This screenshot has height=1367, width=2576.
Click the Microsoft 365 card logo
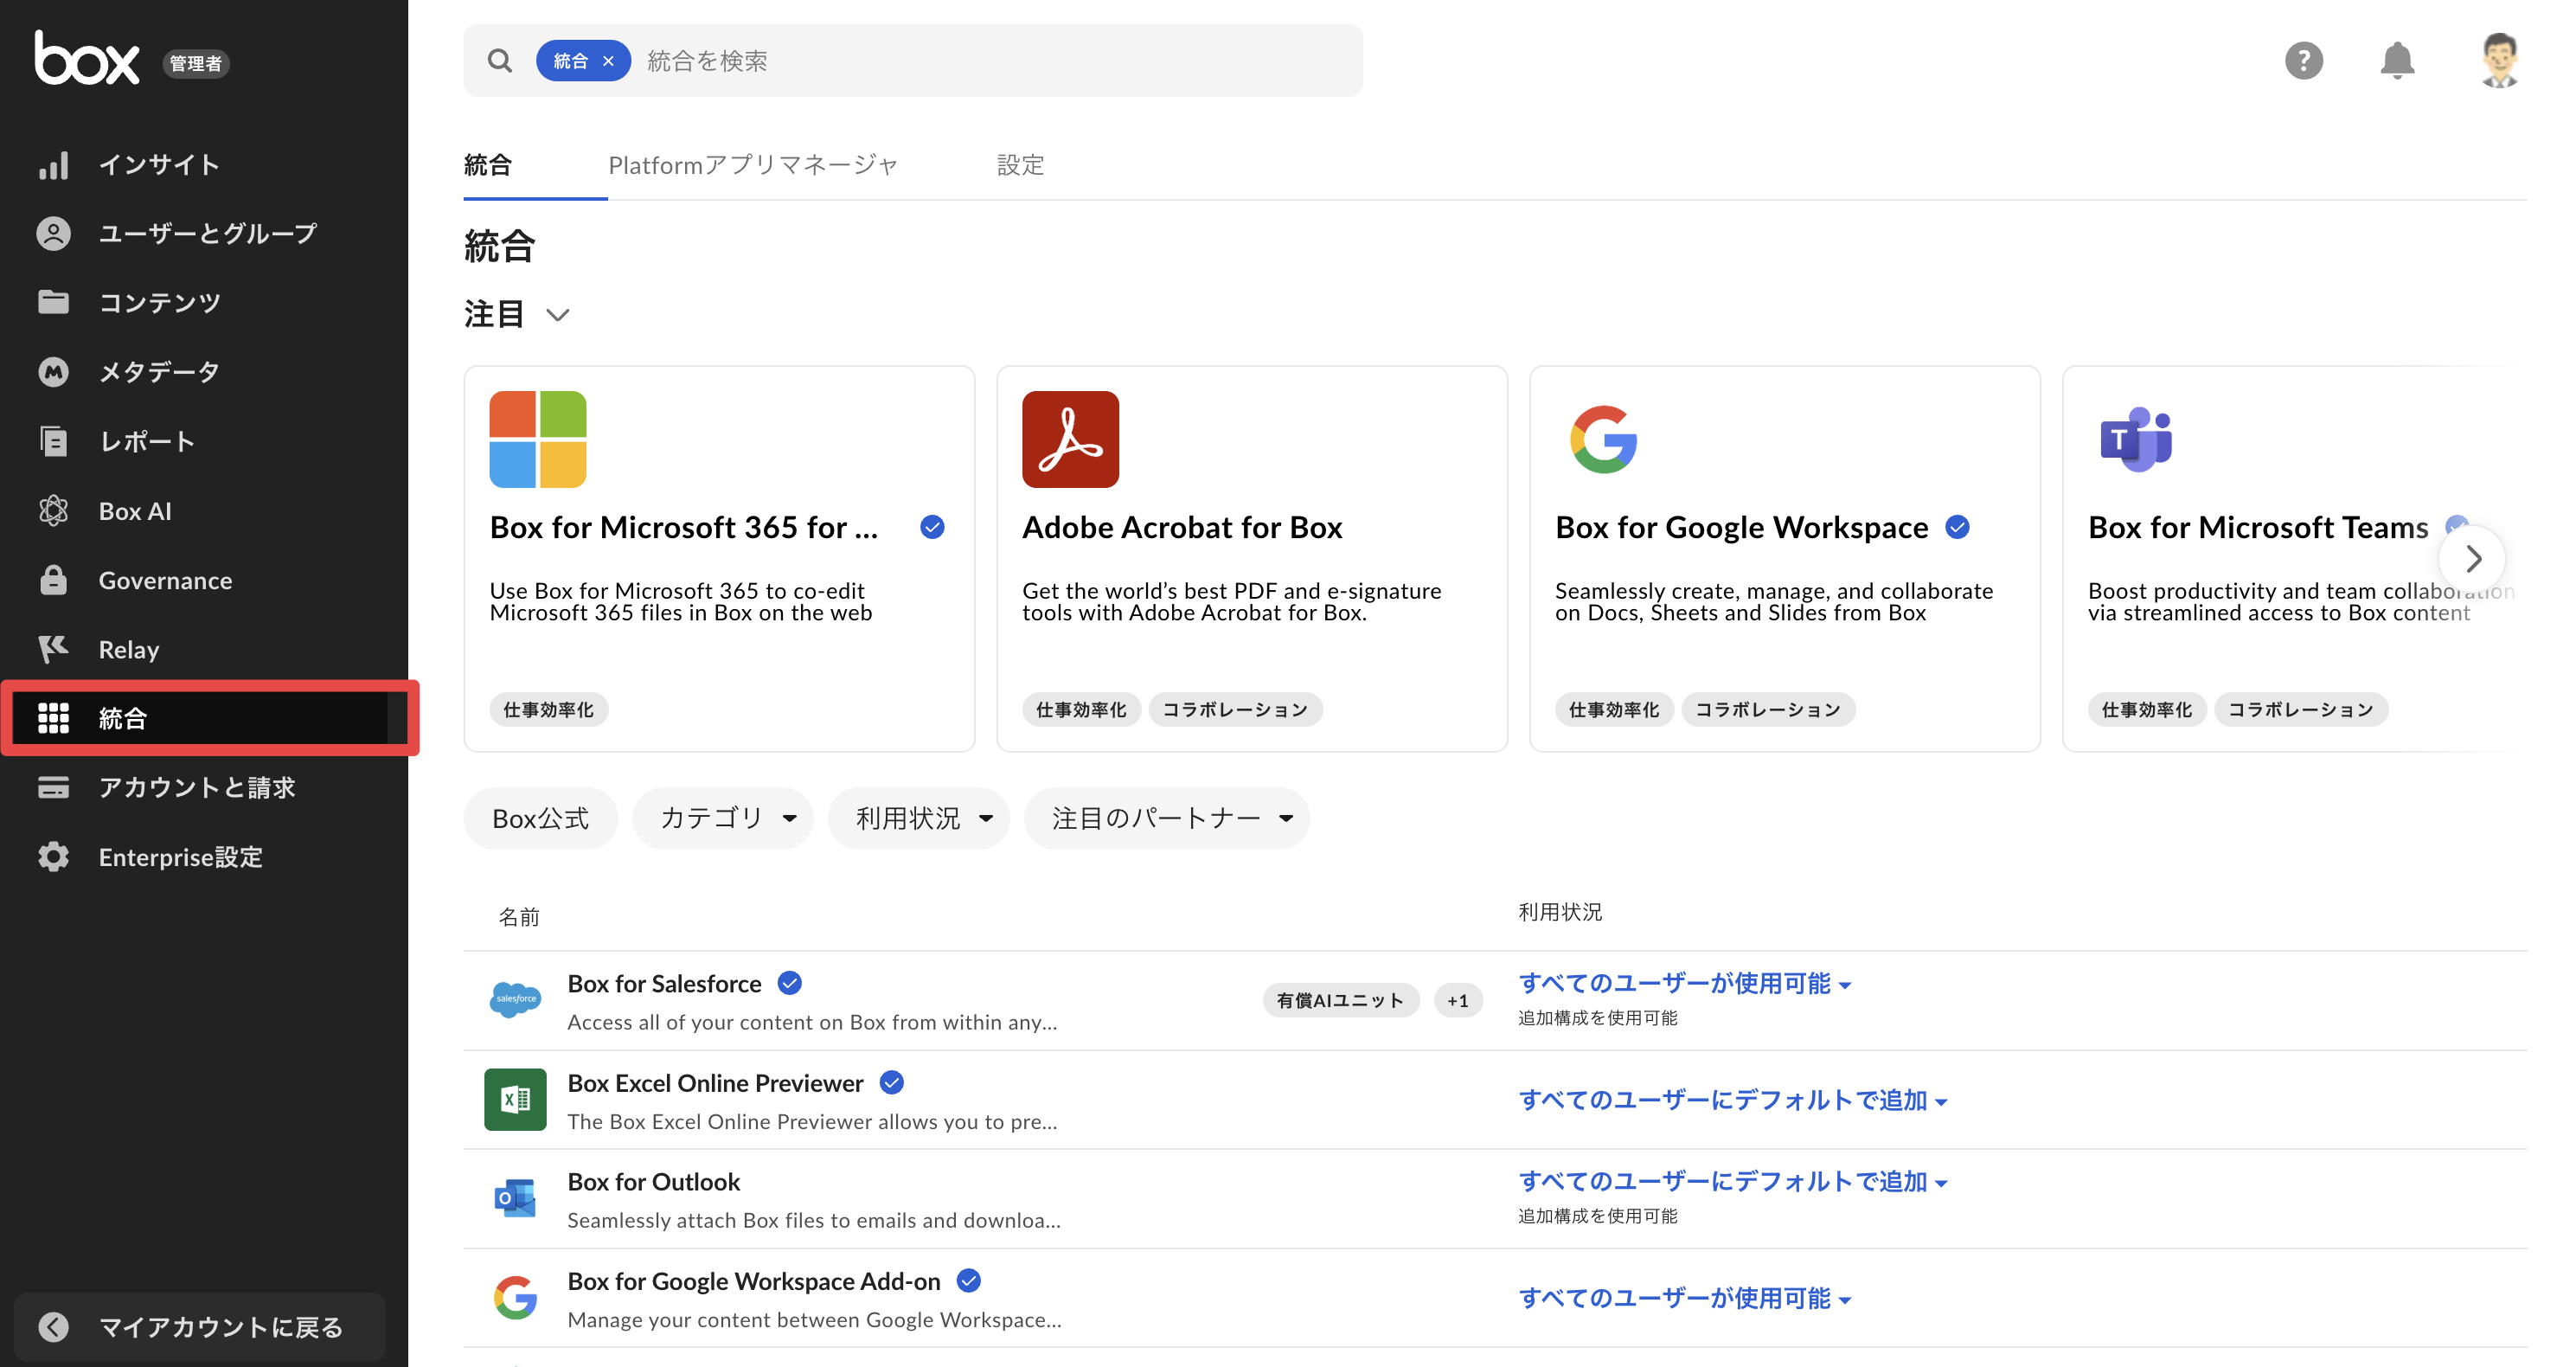click(538, 439)
